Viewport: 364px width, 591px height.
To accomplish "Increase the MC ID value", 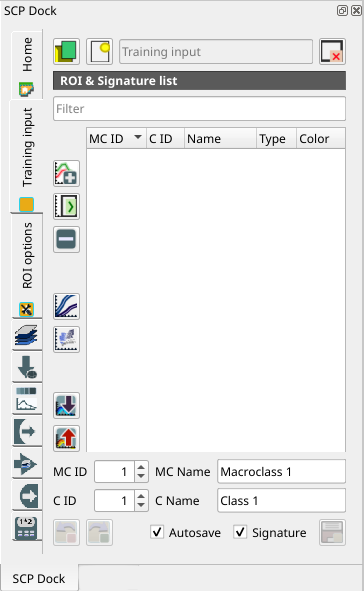I will 141,467.
